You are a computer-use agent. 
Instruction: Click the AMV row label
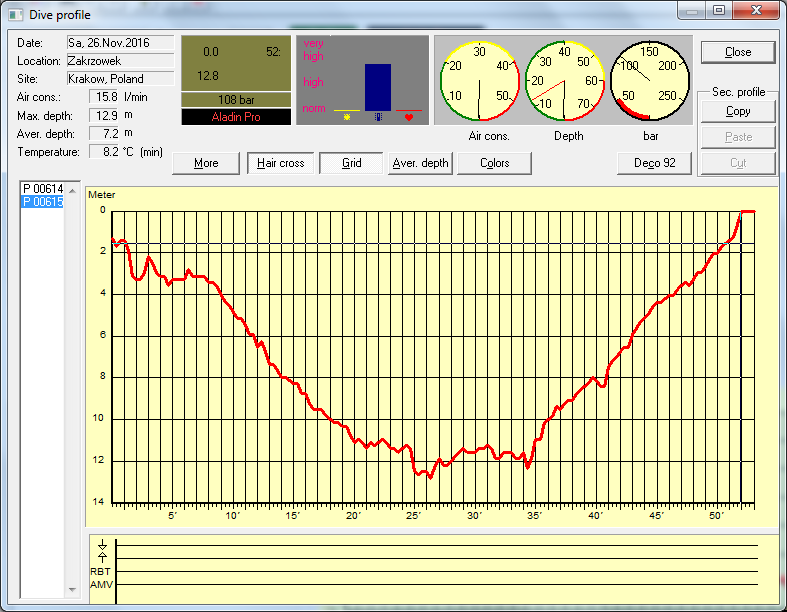[x=101, y=584]
